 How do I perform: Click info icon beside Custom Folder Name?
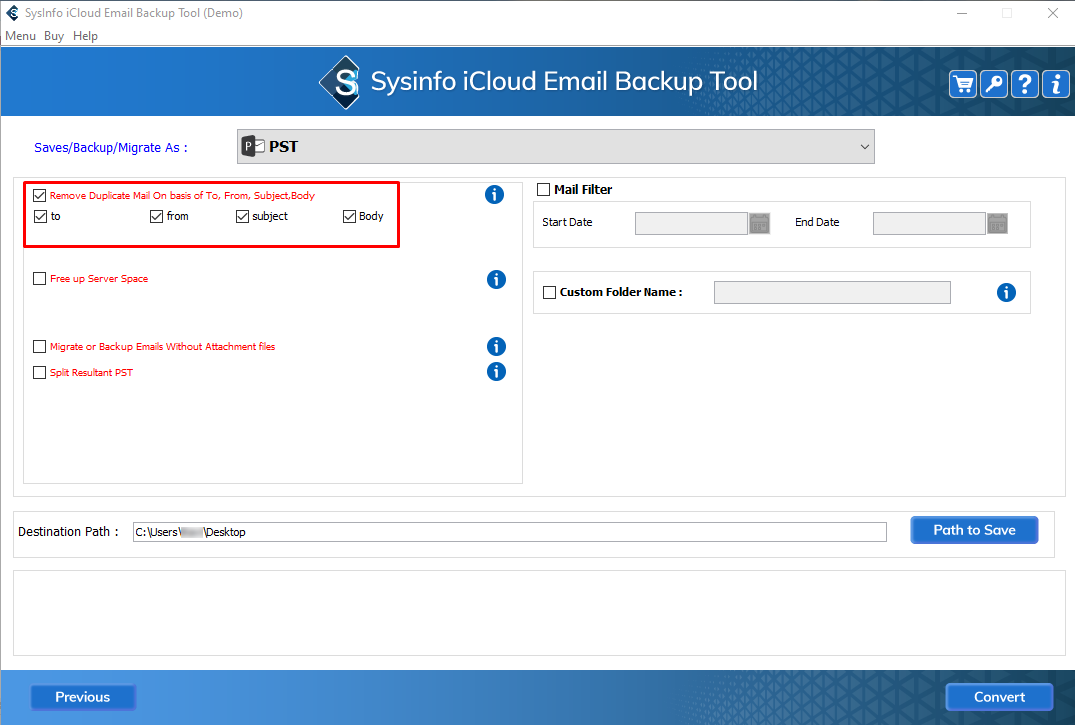1006,292
